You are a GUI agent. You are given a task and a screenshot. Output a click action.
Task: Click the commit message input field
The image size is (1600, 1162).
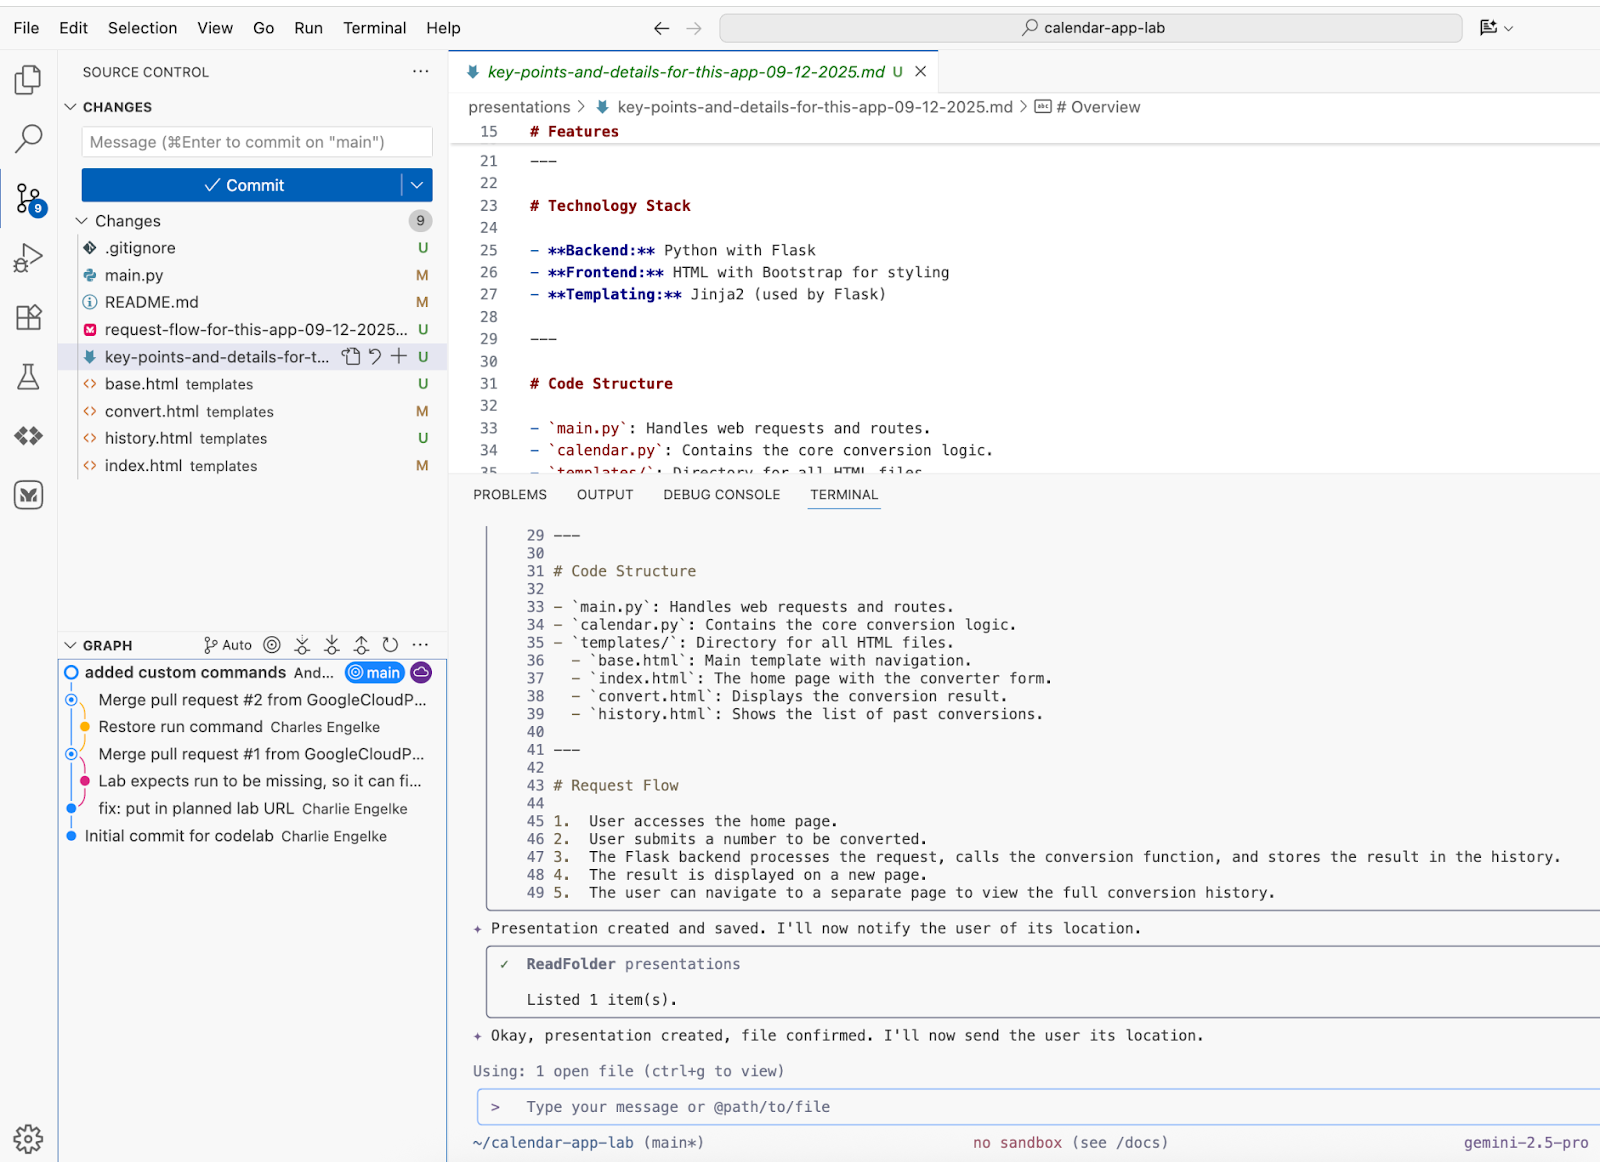[x=256, y=142]
